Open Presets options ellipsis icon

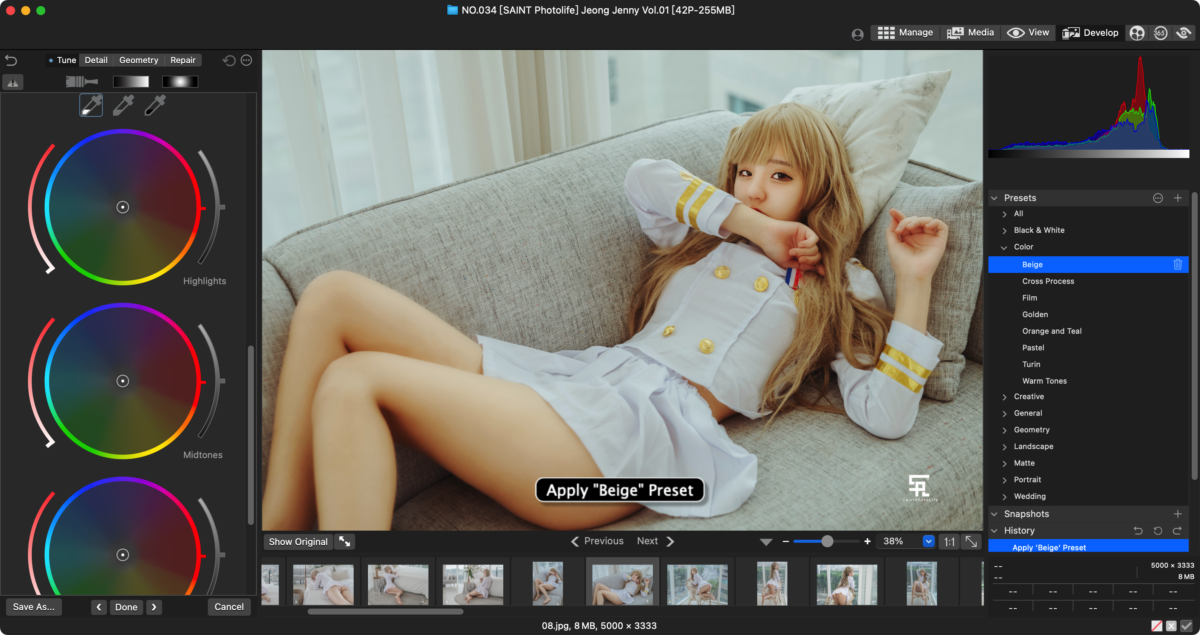point(1158,198)
